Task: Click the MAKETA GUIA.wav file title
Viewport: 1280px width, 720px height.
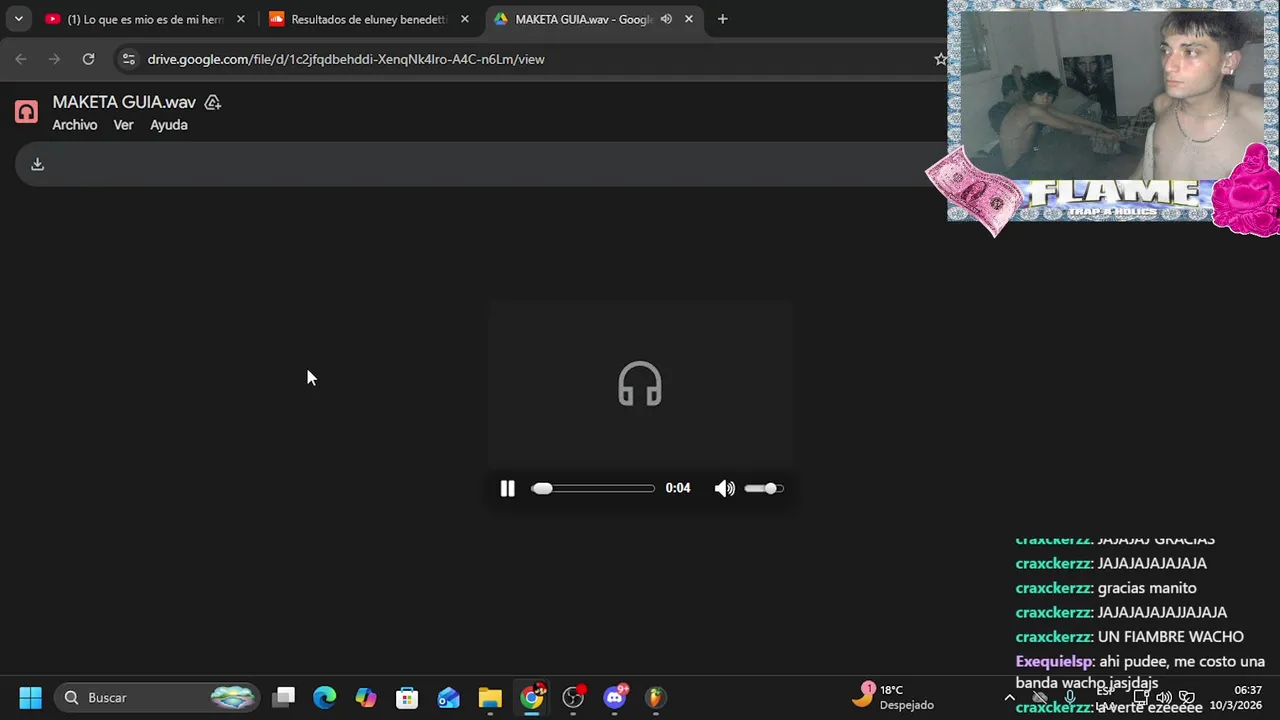Action: pyautogui.click(x=124, y=102)
